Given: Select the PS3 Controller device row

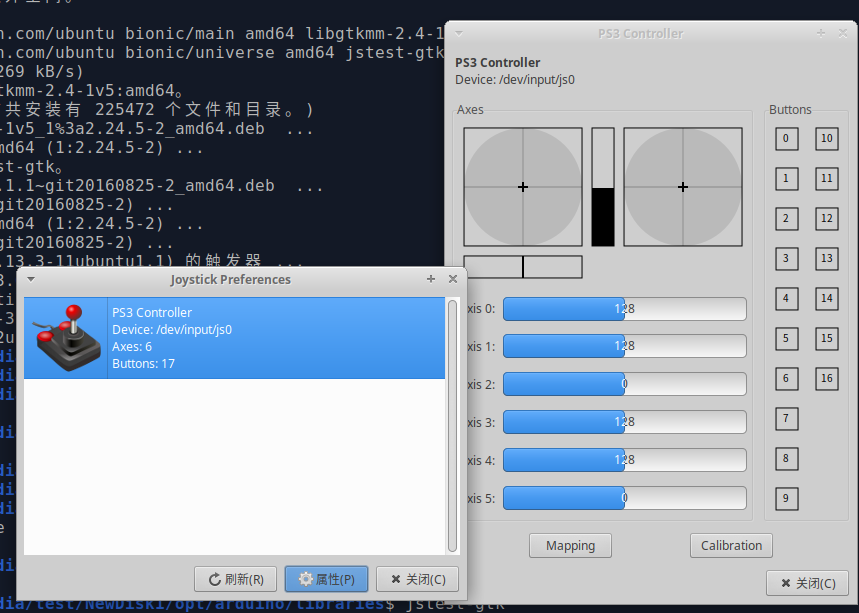Looking at the screenshot, I should (234, 338).
